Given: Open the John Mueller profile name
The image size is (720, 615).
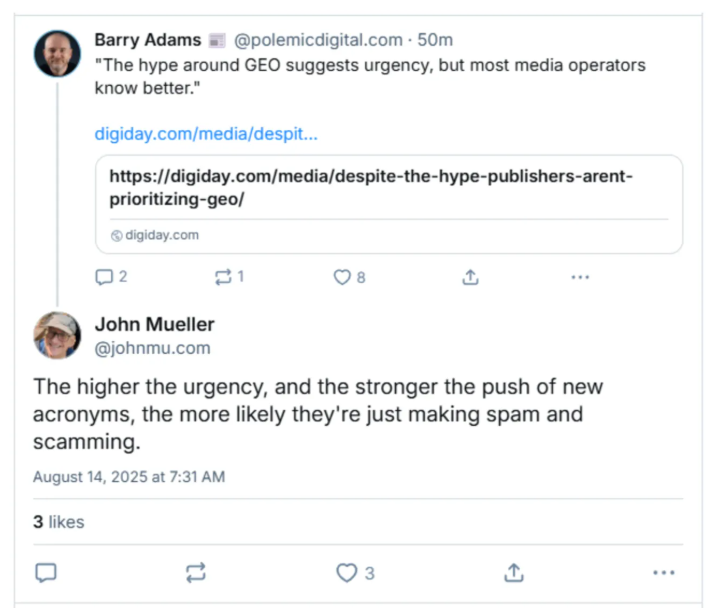Looking at the screenshot, I should [x=154, y=324].
